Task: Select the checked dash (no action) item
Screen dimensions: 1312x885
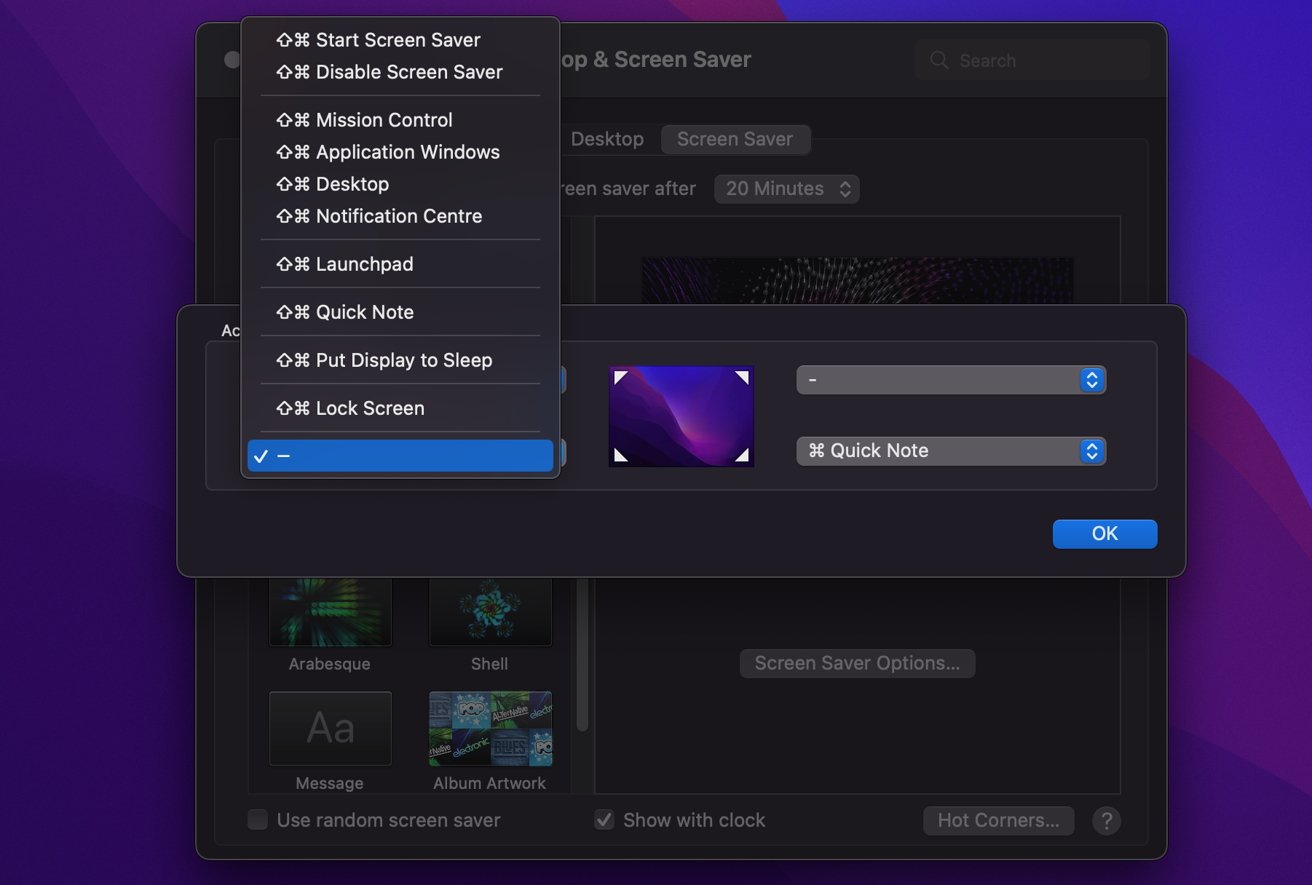Action: (400, 456)
